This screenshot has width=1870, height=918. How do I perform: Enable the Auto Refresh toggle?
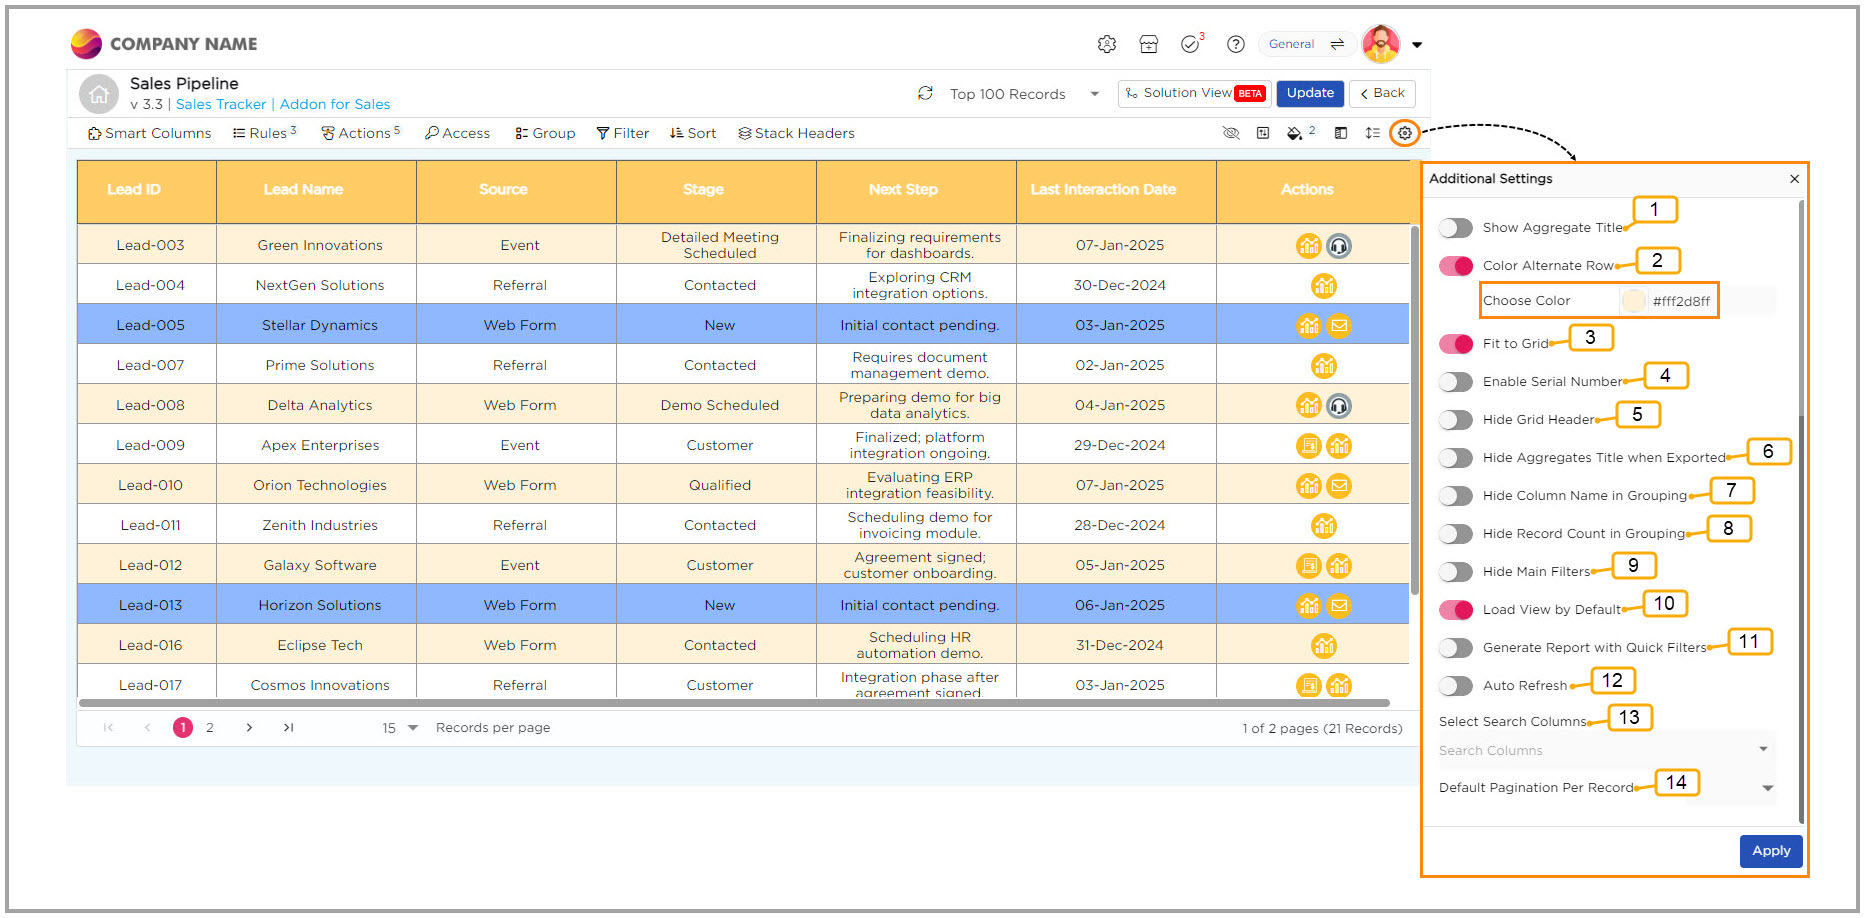1456,686
